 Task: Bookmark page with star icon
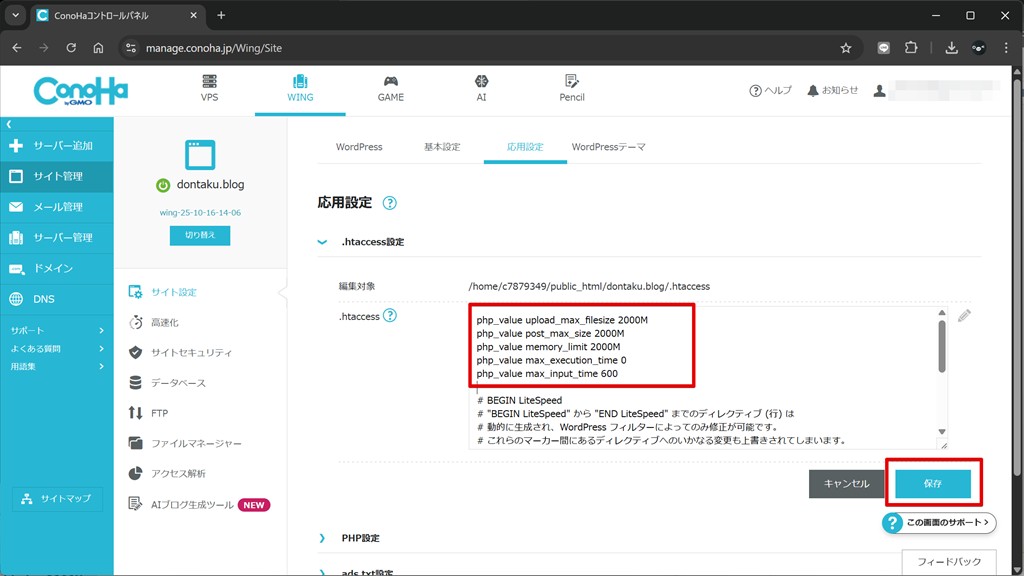coord(846,48)
